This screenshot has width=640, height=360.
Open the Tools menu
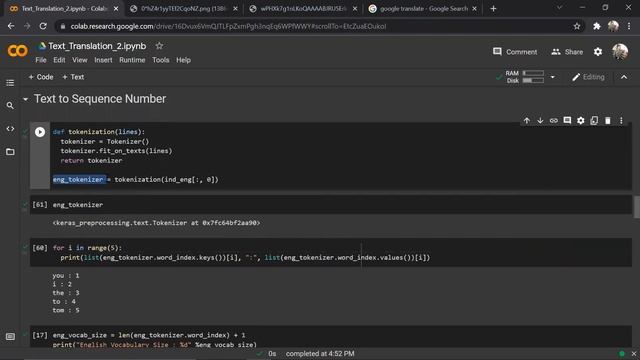[x=161, y=60]
